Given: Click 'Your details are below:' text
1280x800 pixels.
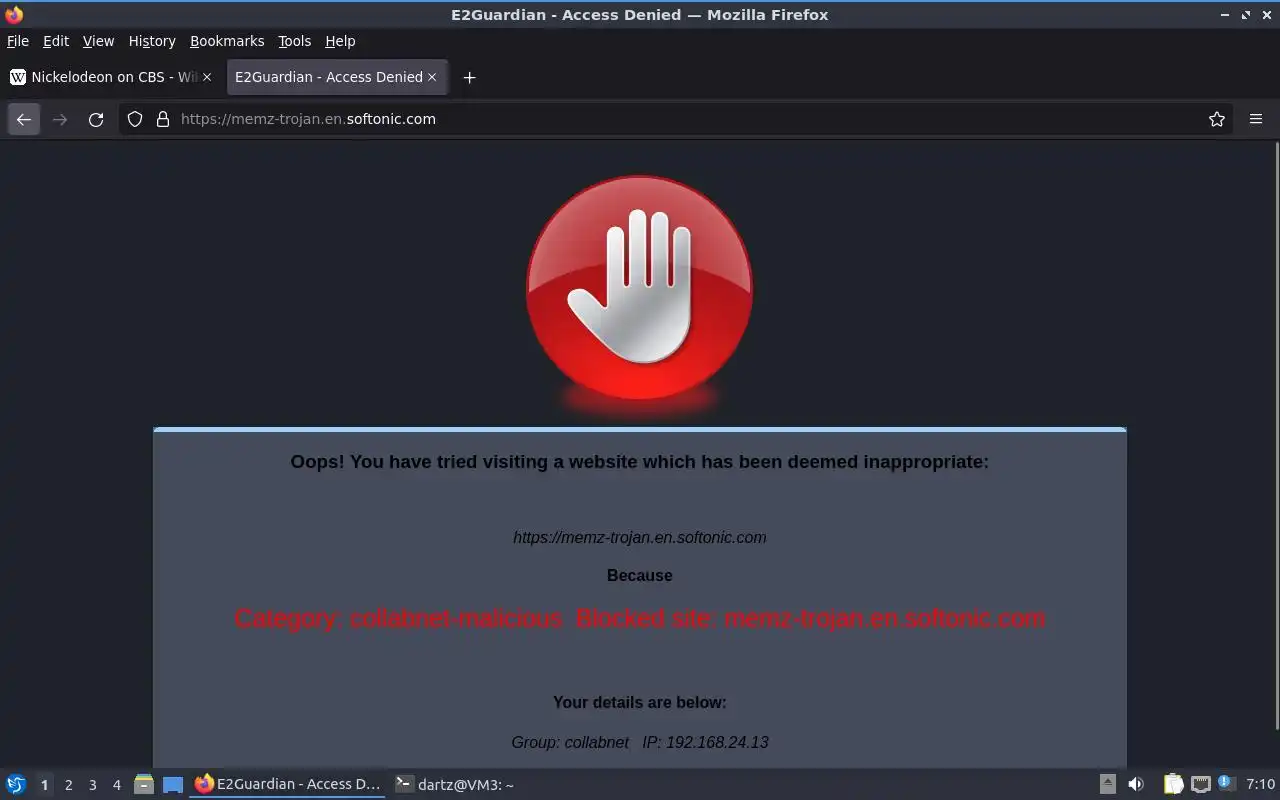Looking at the screenshot, I should 640,702.
